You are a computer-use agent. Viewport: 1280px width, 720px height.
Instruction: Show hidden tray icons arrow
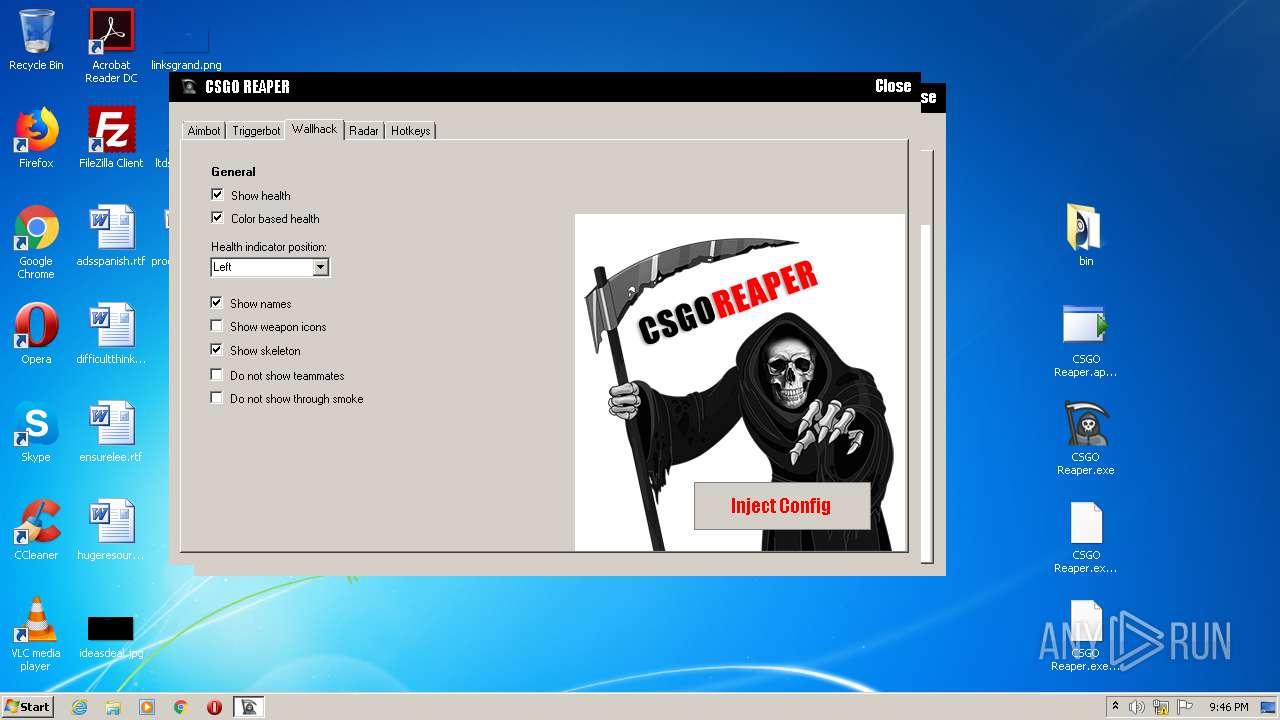[1116, 707]
